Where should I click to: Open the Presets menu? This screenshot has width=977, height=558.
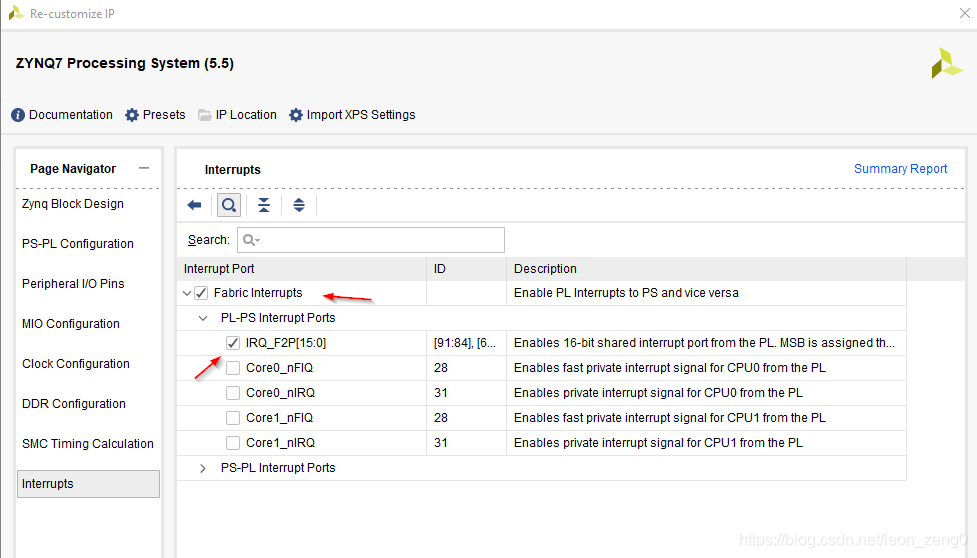point(164,115)
